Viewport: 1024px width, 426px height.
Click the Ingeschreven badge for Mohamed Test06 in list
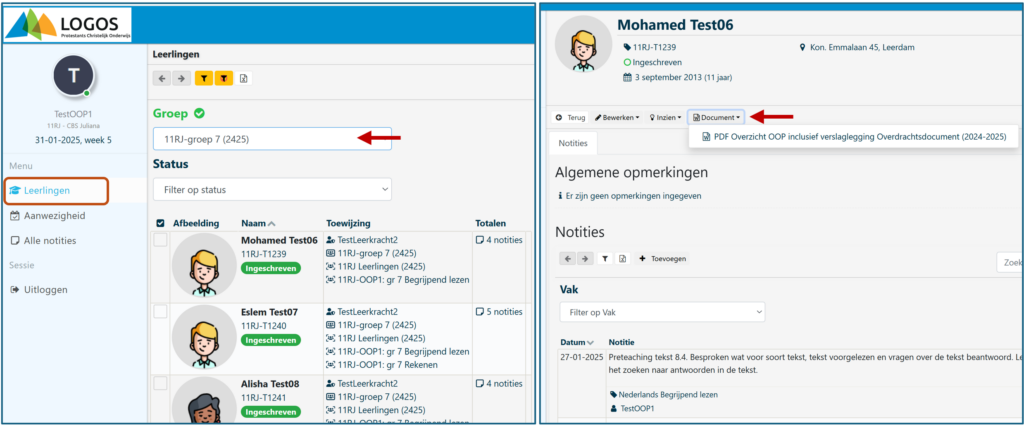[271, 268]
